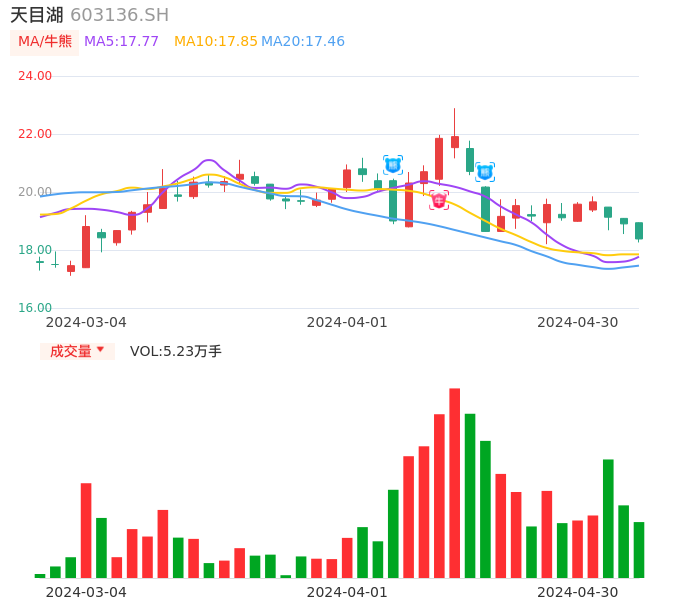Click the 2024-04-30 date label under the volume chart

pyautogui.click(x=577, y=592)
